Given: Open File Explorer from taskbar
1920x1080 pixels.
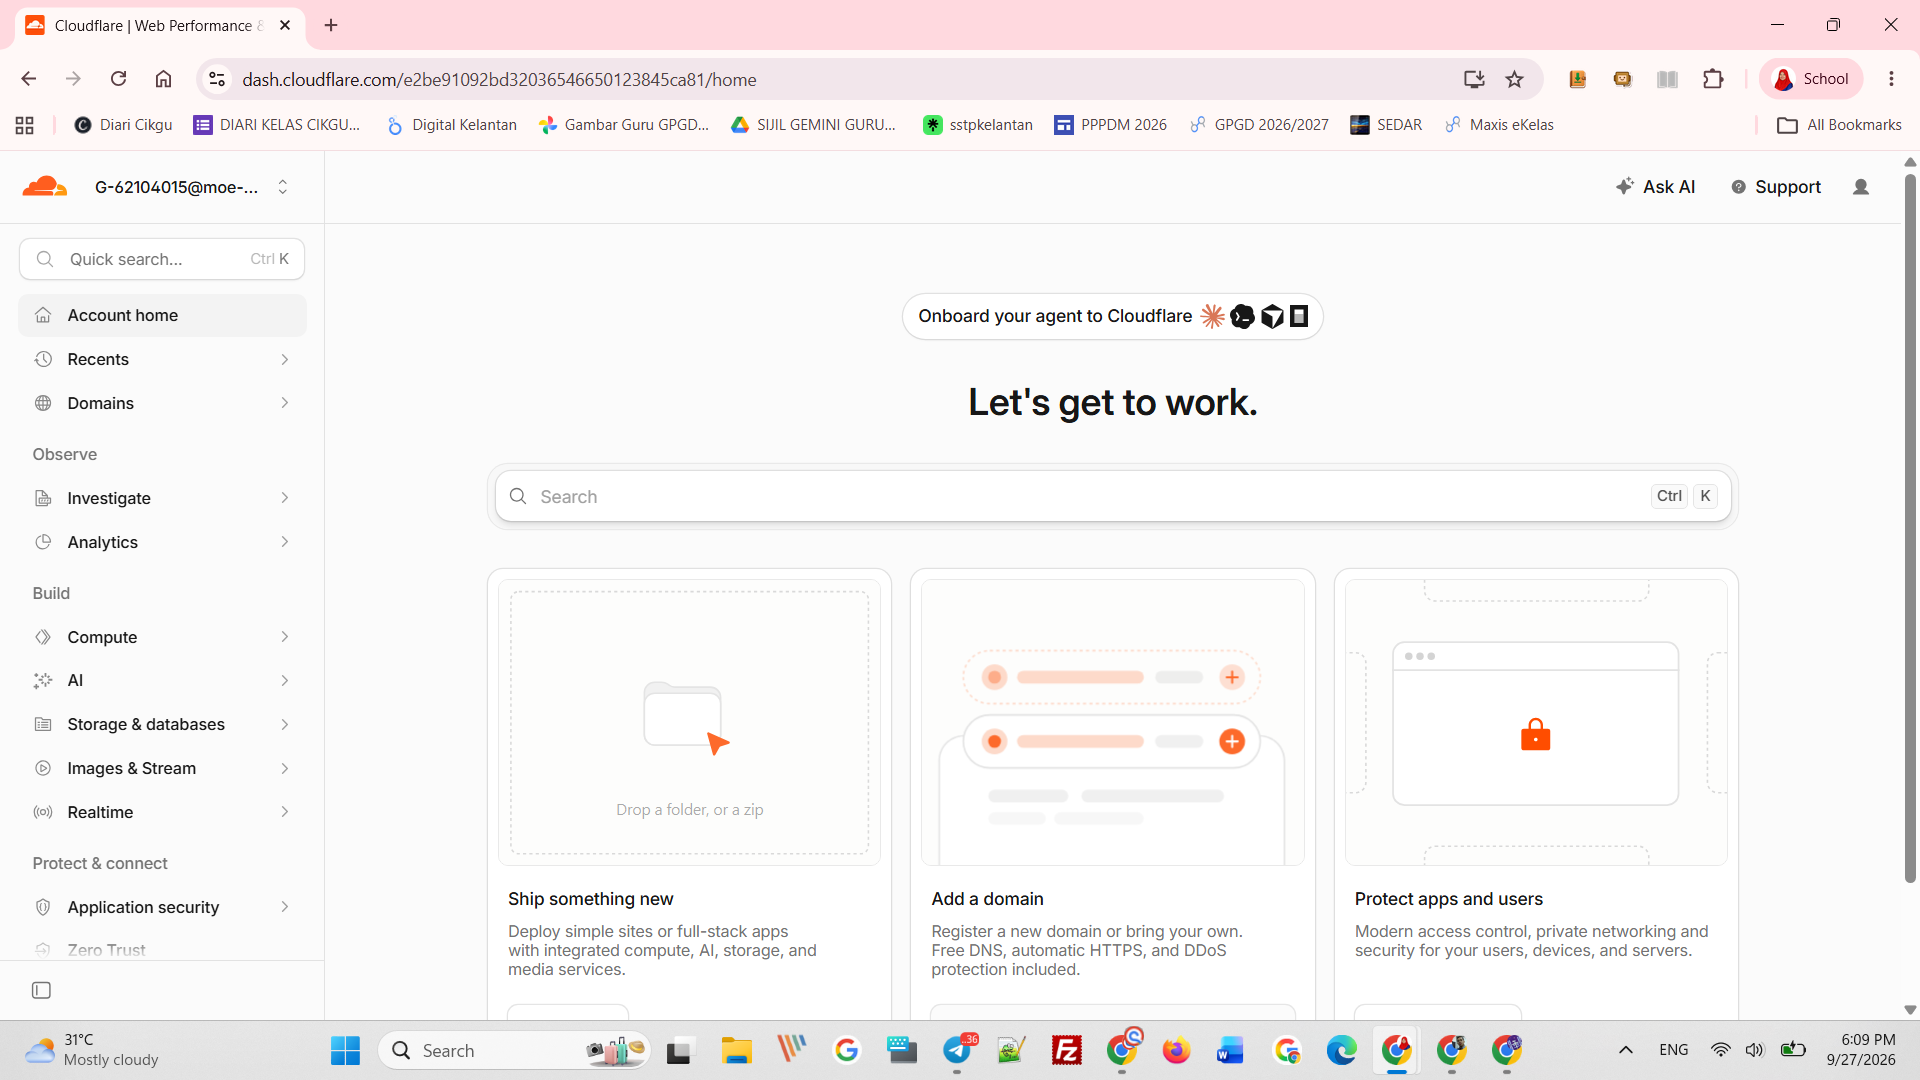Looking at the screenshot, I should [x=736, y=1050].
